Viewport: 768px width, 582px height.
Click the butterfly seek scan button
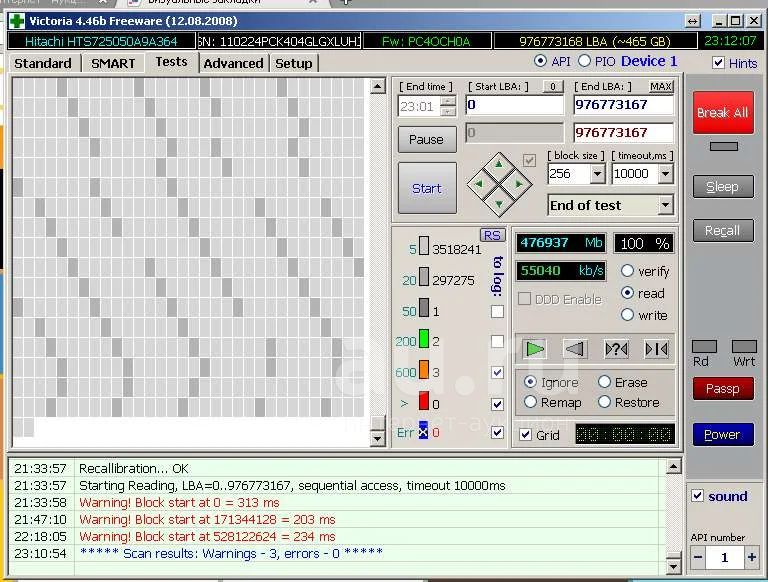(656, 349)
